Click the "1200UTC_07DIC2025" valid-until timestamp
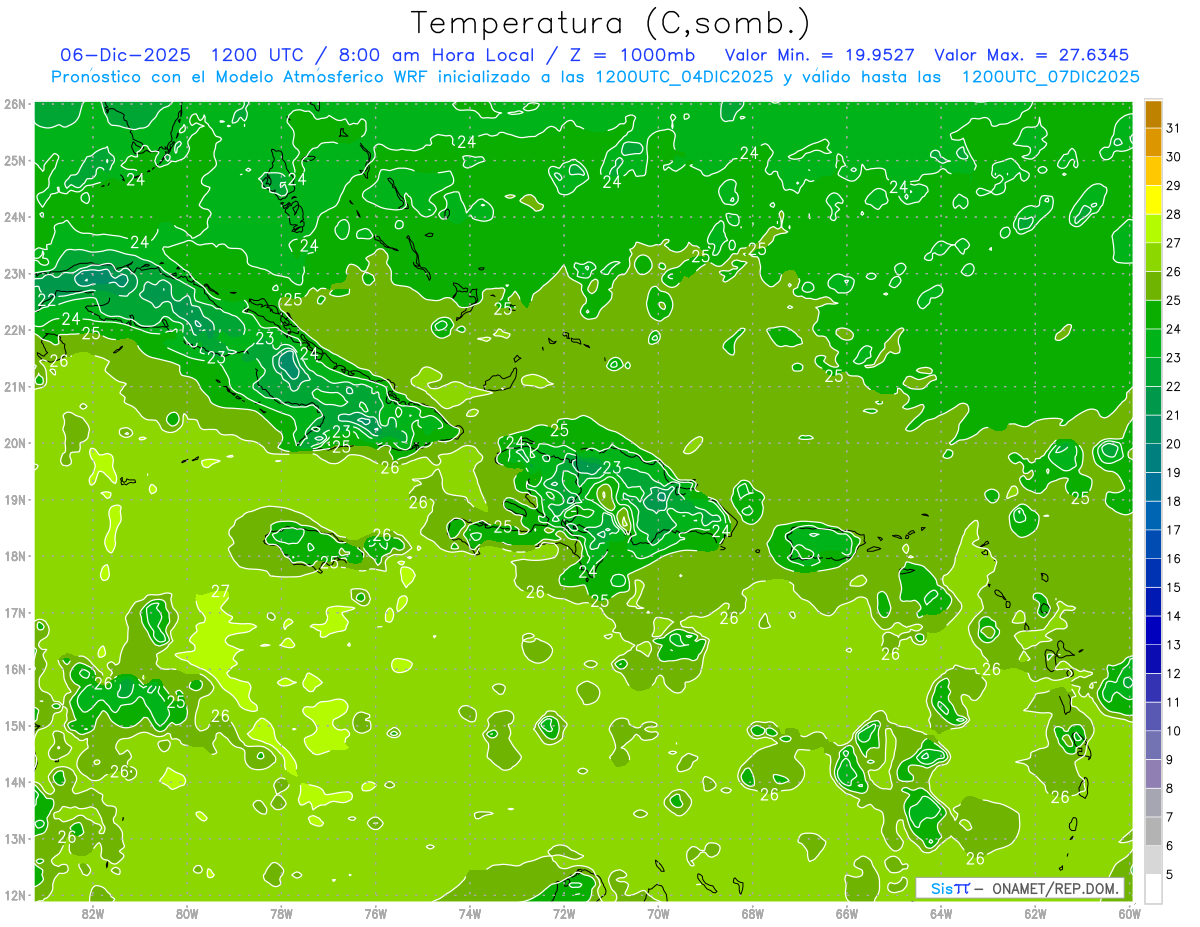The image size is (1200, 927). (x=1050, y=77)
